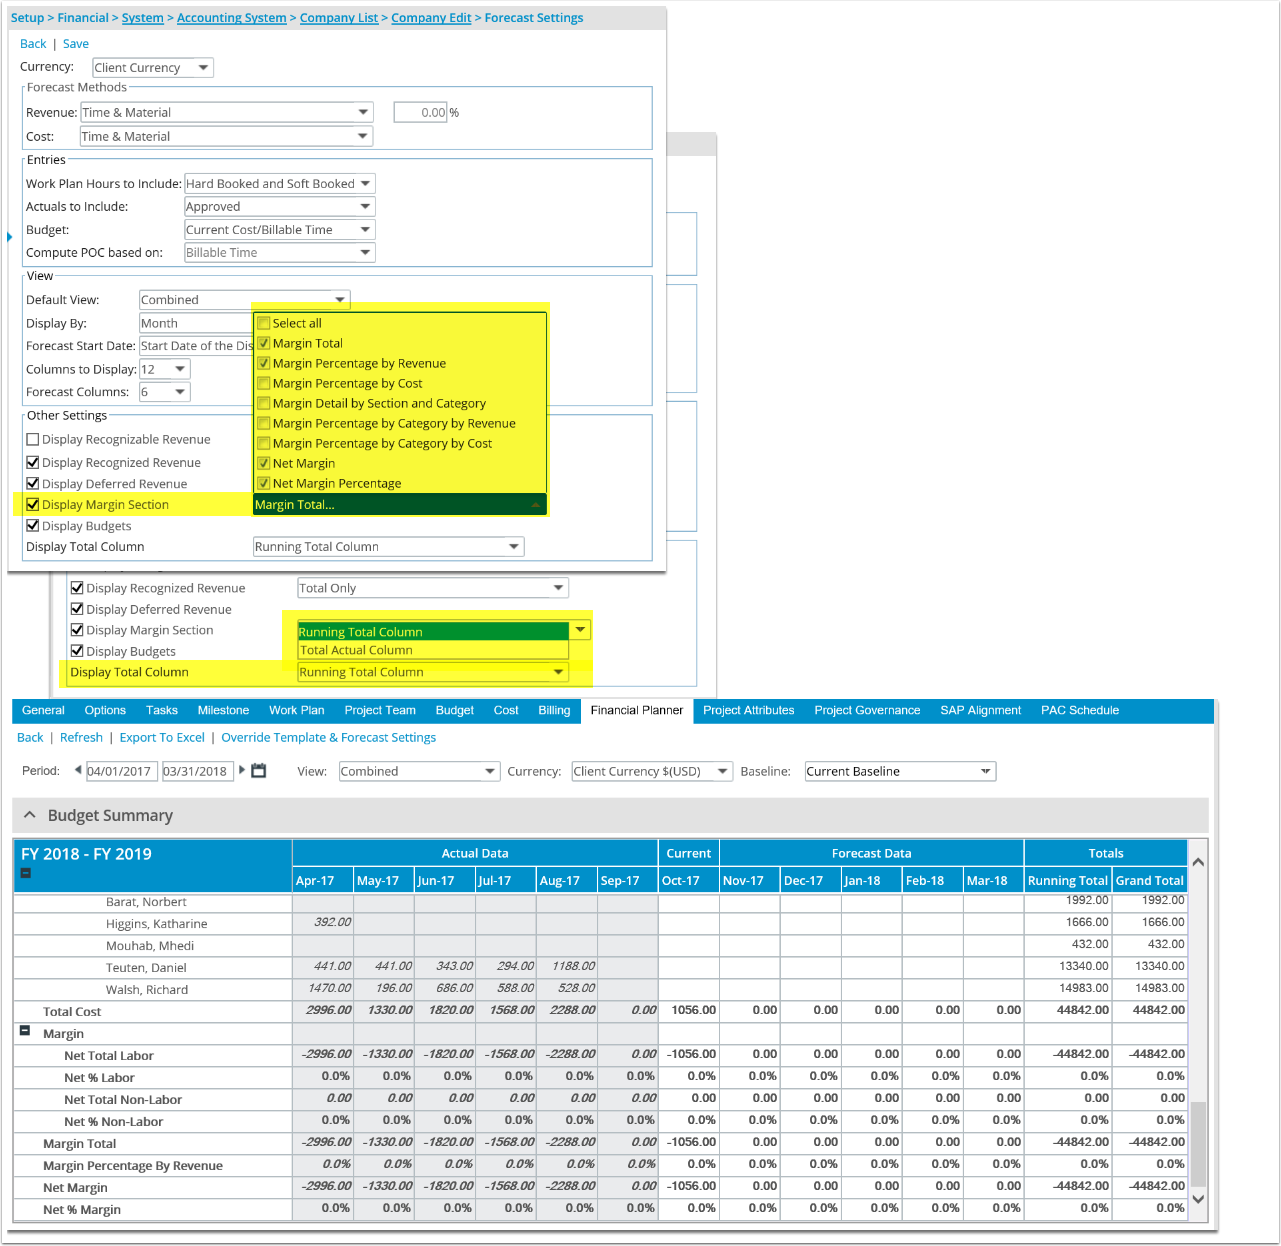Image resolution: width=1281 pixels, height=1246 pixels.
Task: Click the period end date field
Action: [197, 771]
